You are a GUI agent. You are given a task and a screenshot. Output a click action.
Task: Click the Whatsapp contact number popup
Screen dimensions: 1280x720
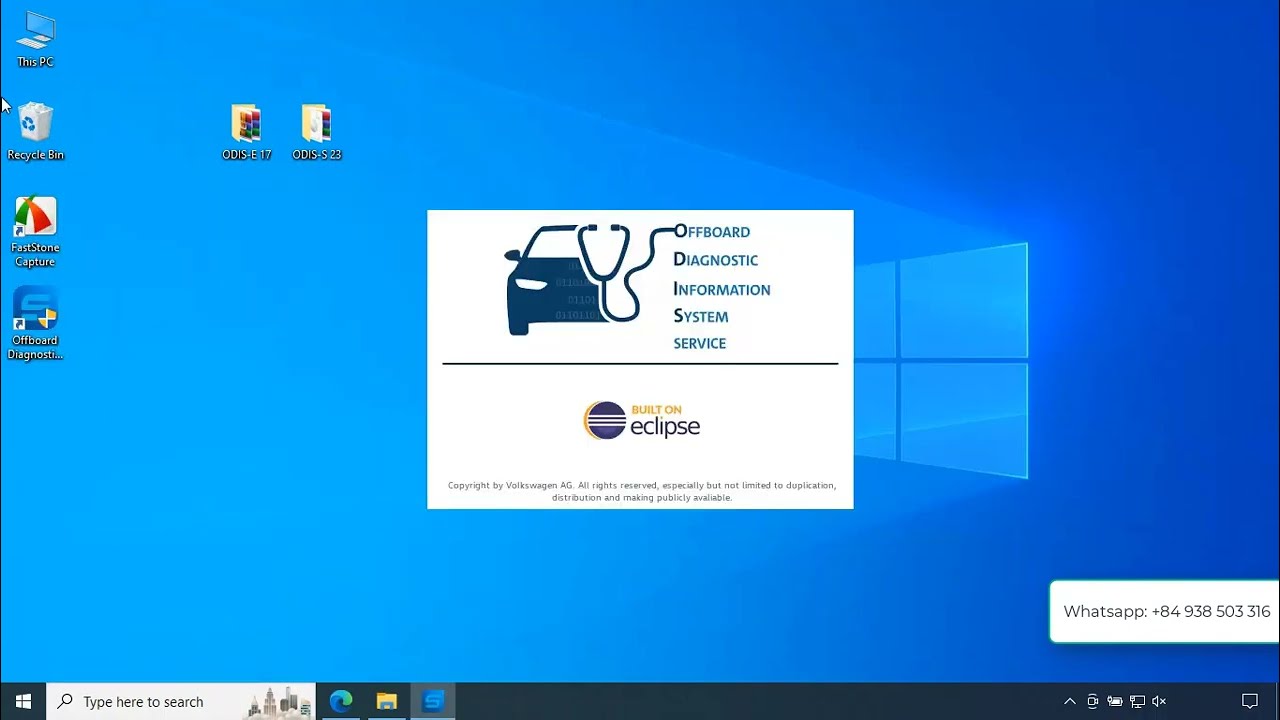pos(1165,611)
